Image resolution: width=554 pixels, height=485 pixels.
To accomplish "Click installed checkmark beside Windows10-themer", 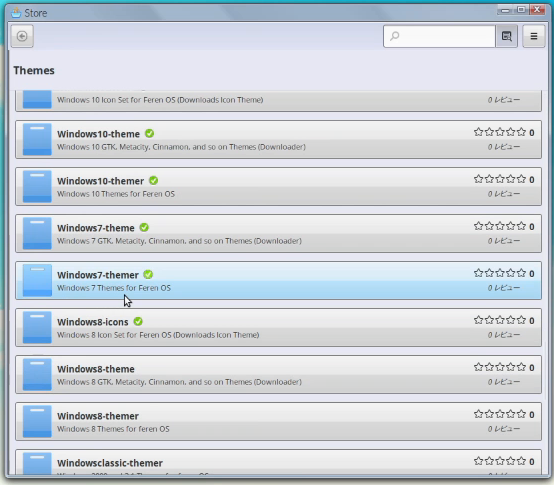I will point(153,181).
